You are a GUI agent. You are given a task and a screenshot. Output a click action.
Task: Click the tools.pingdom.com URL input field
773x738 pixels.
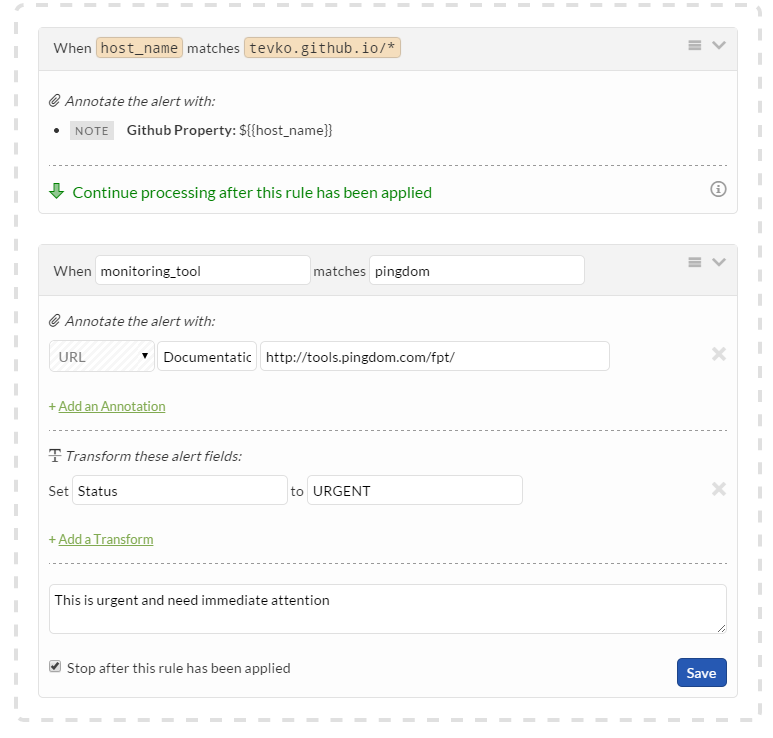[434, 356]
